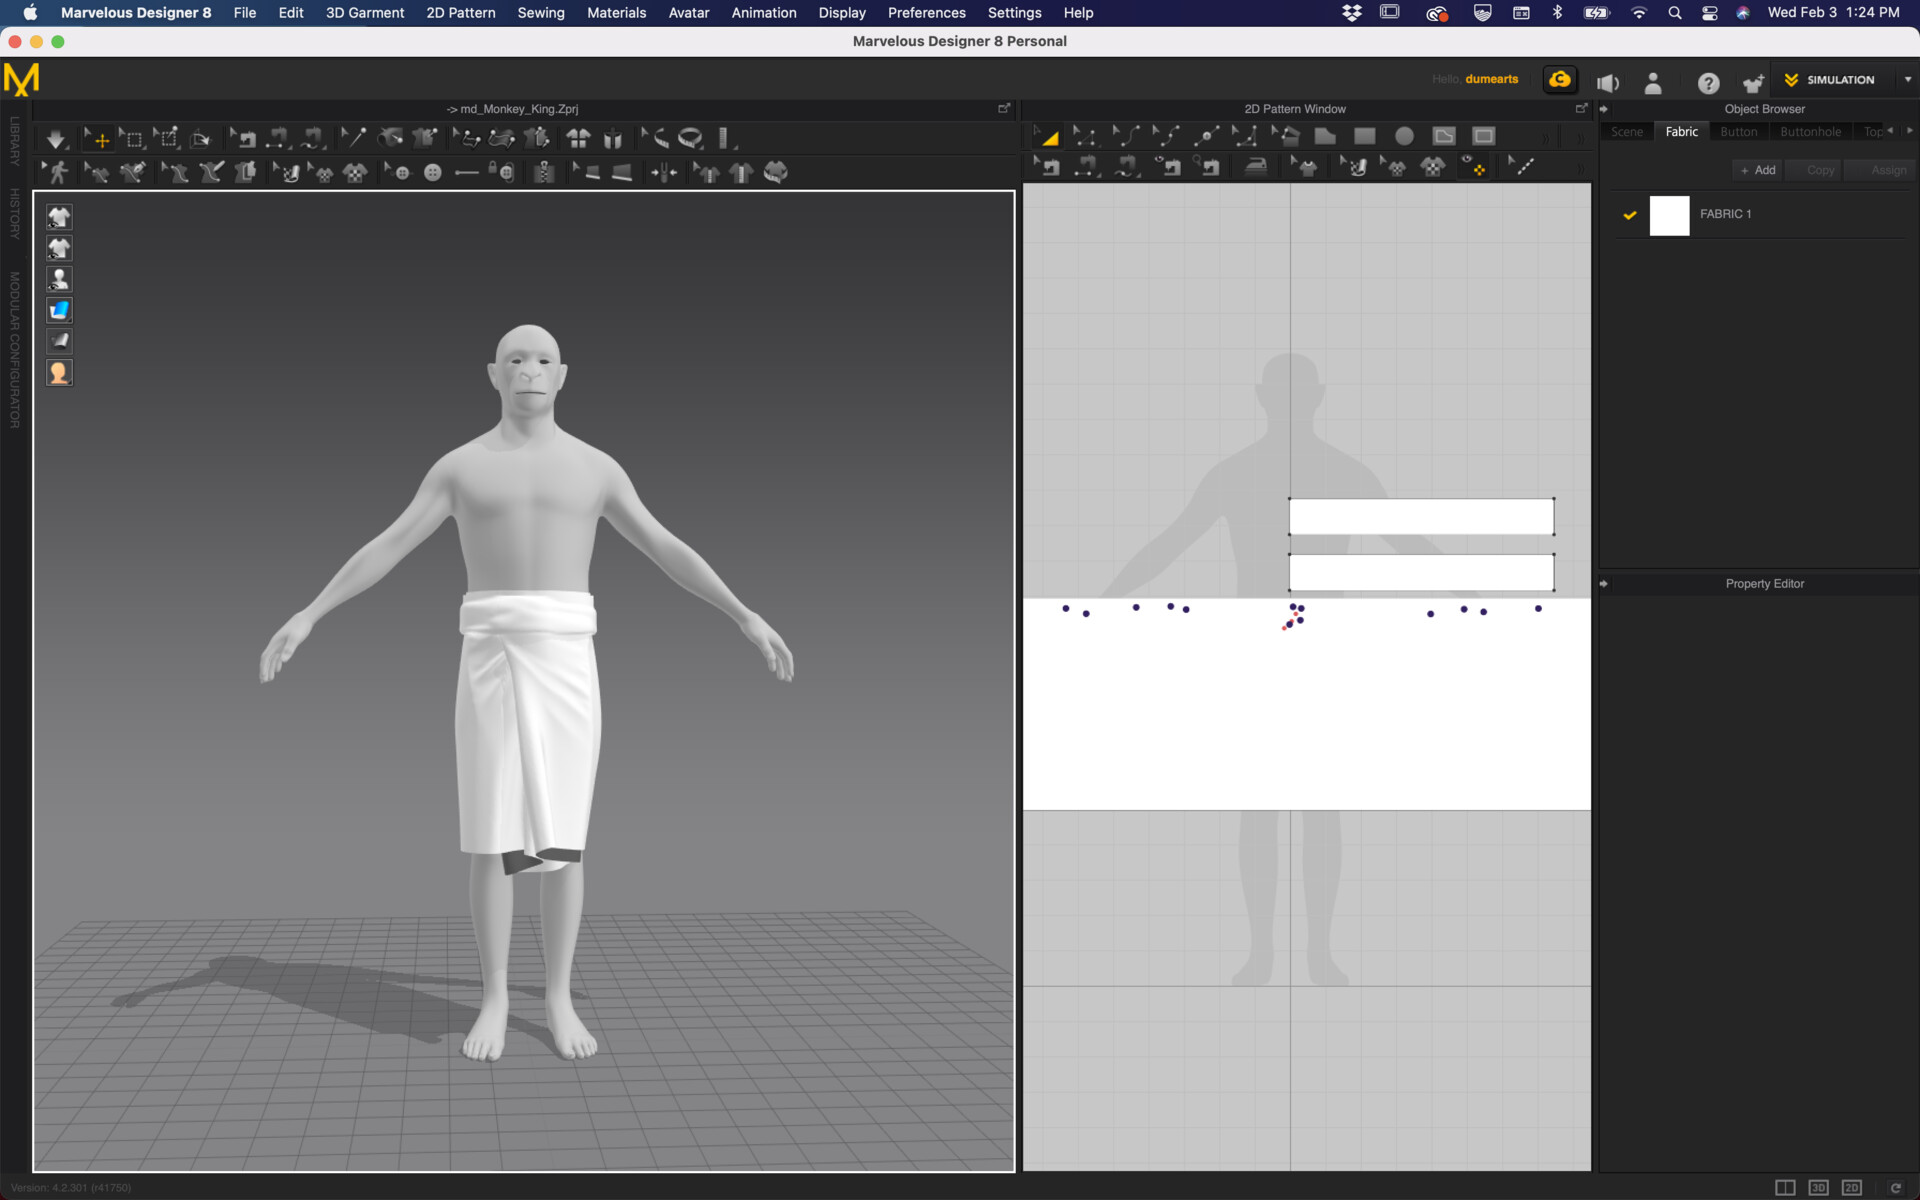Uncheck the FABRIC 1 active checkmark
This screenshot has width=1920, height=1200.
click(x=1632, y=214)
